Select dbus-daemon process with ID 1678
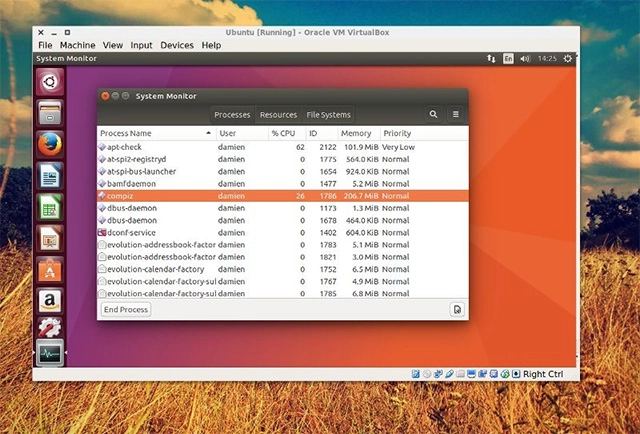Image resolution: width=640 pixels, height=434 pixels. tap(283, 220)
